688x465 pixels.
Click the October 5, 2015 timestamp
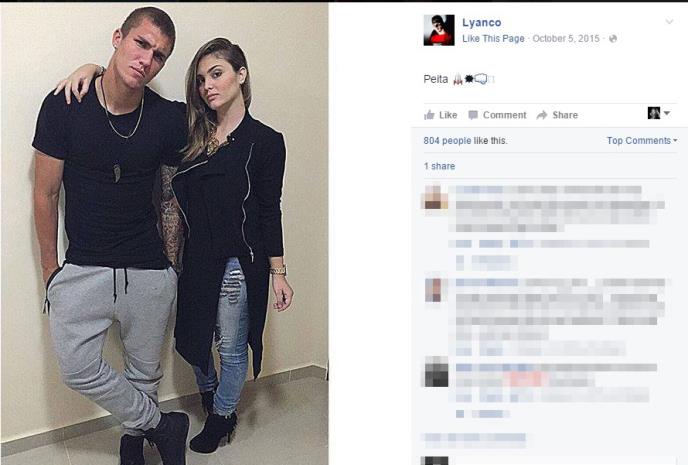click(566, 39)
